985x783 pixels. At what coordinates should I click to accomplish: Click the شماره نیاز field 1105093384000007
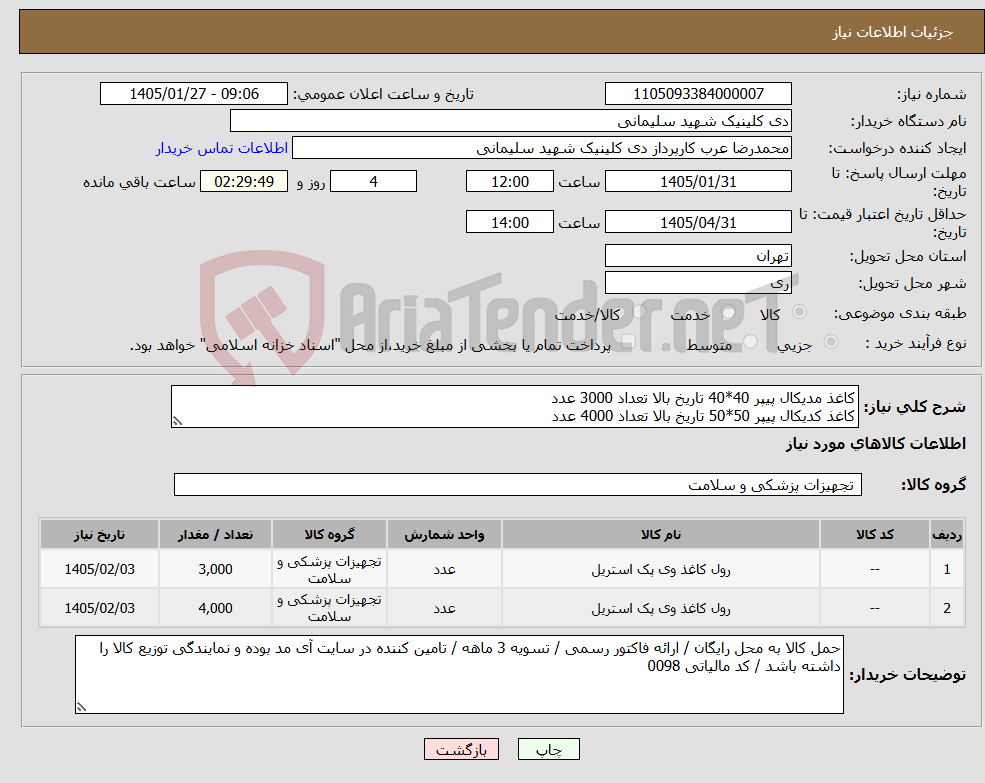pyautogui.click(x=698, y=94)
